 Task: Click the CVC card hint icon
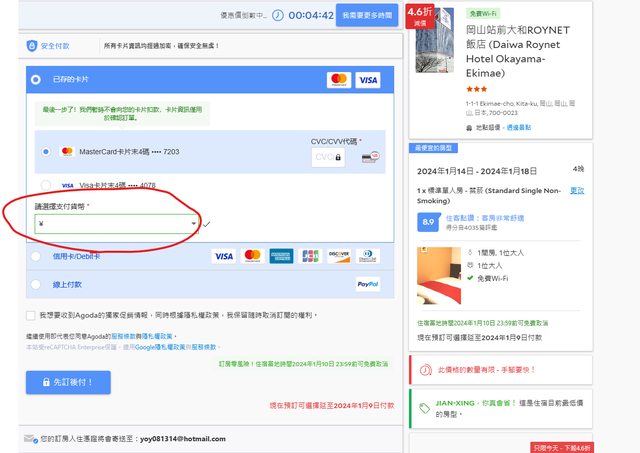pyautogui.click(x=372, y=157)
